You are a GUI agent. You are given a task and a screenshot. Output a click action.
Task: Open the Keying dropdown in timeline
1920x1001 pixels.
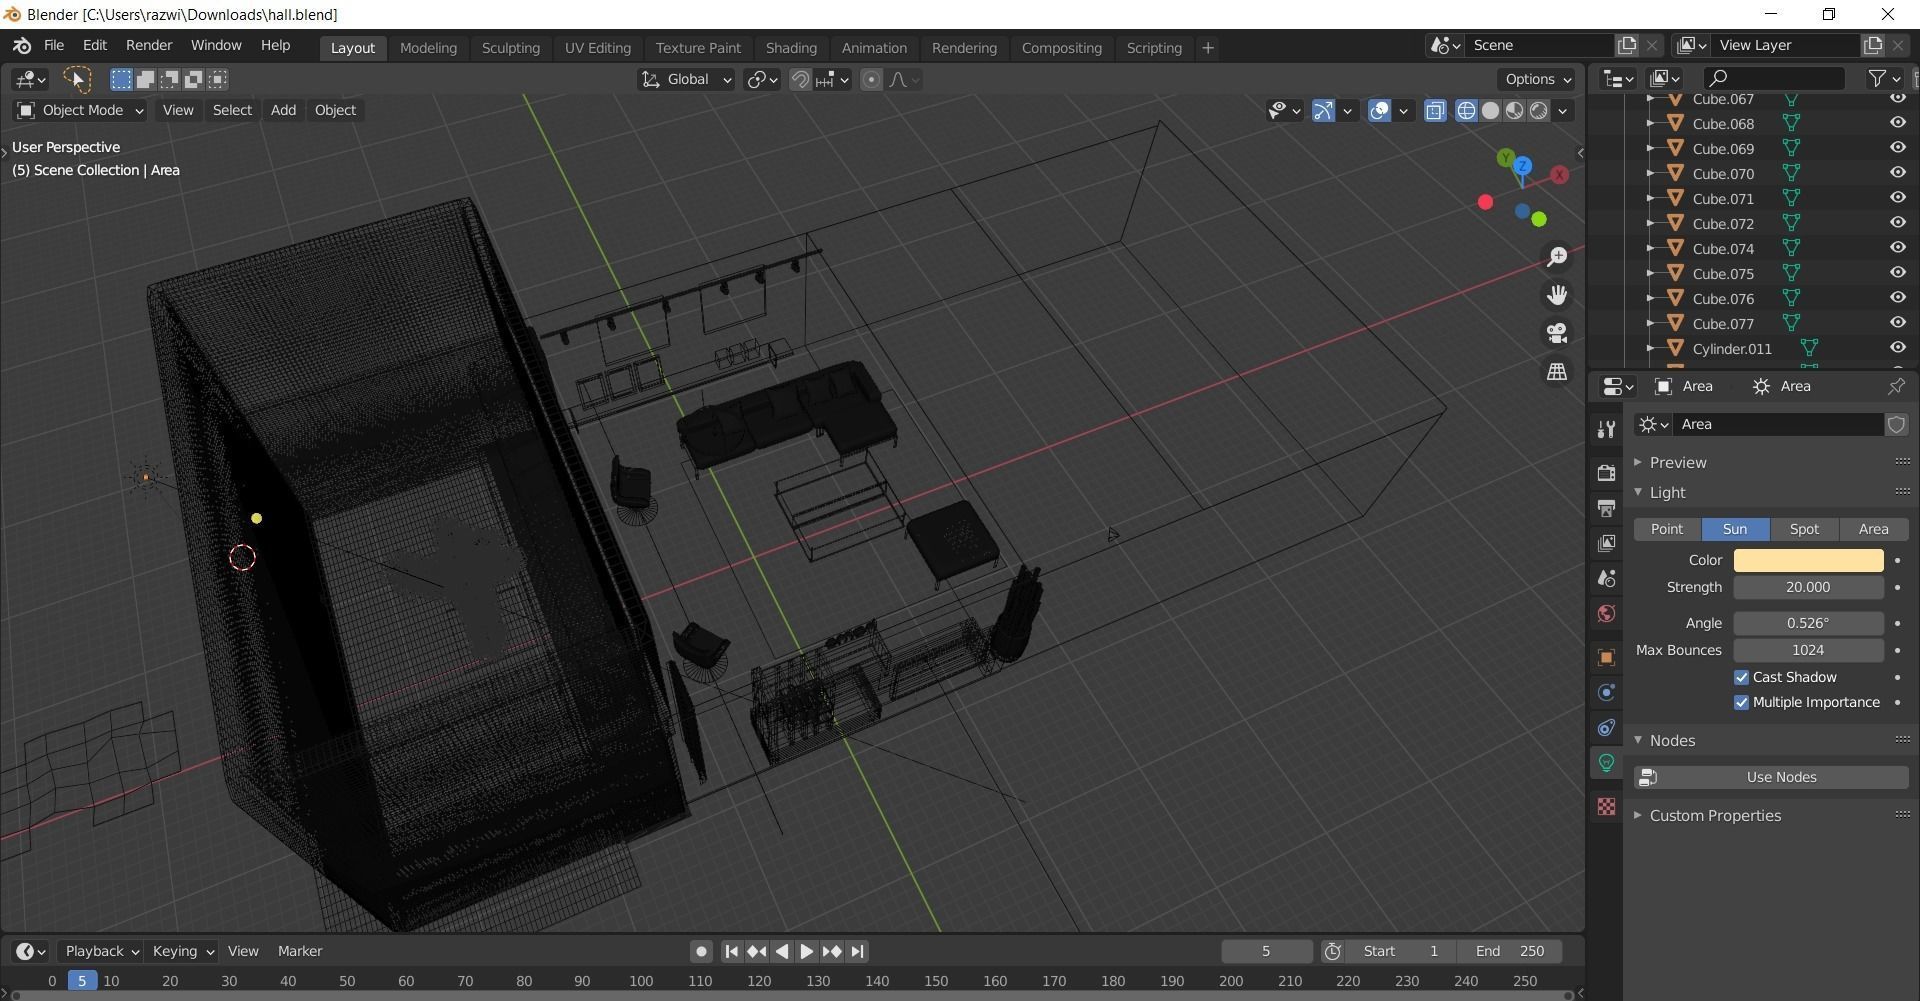click(183, 951)
